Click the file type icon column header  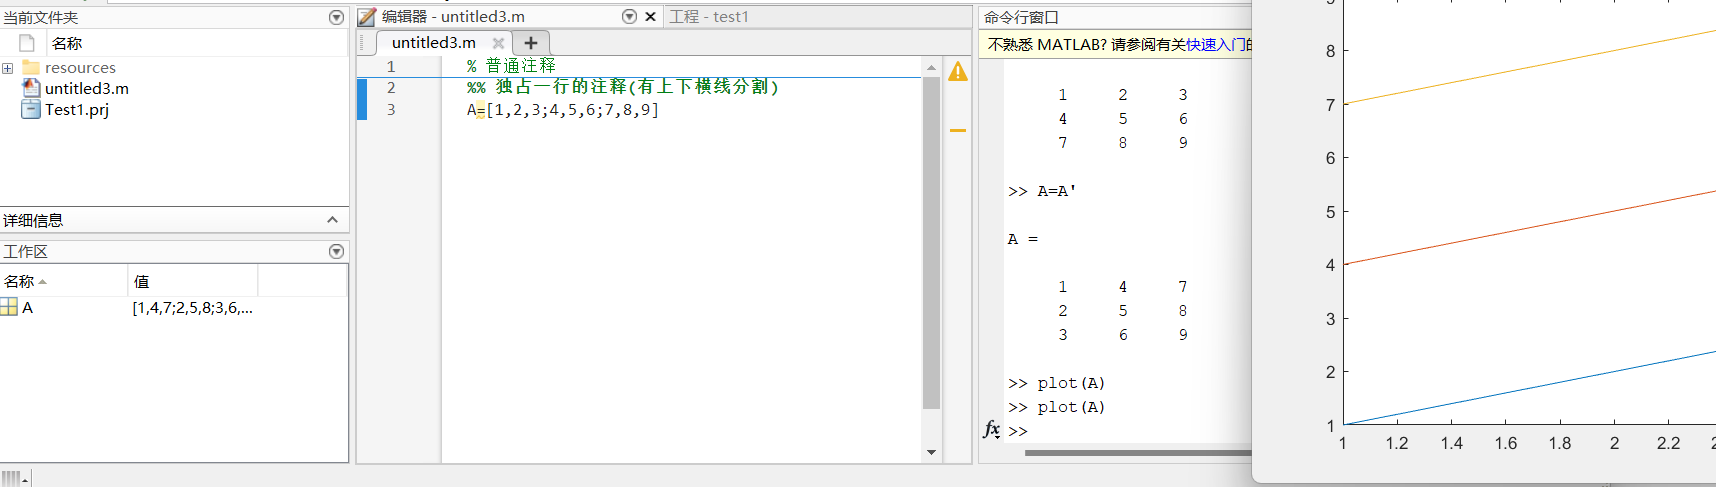pos(27,43)
